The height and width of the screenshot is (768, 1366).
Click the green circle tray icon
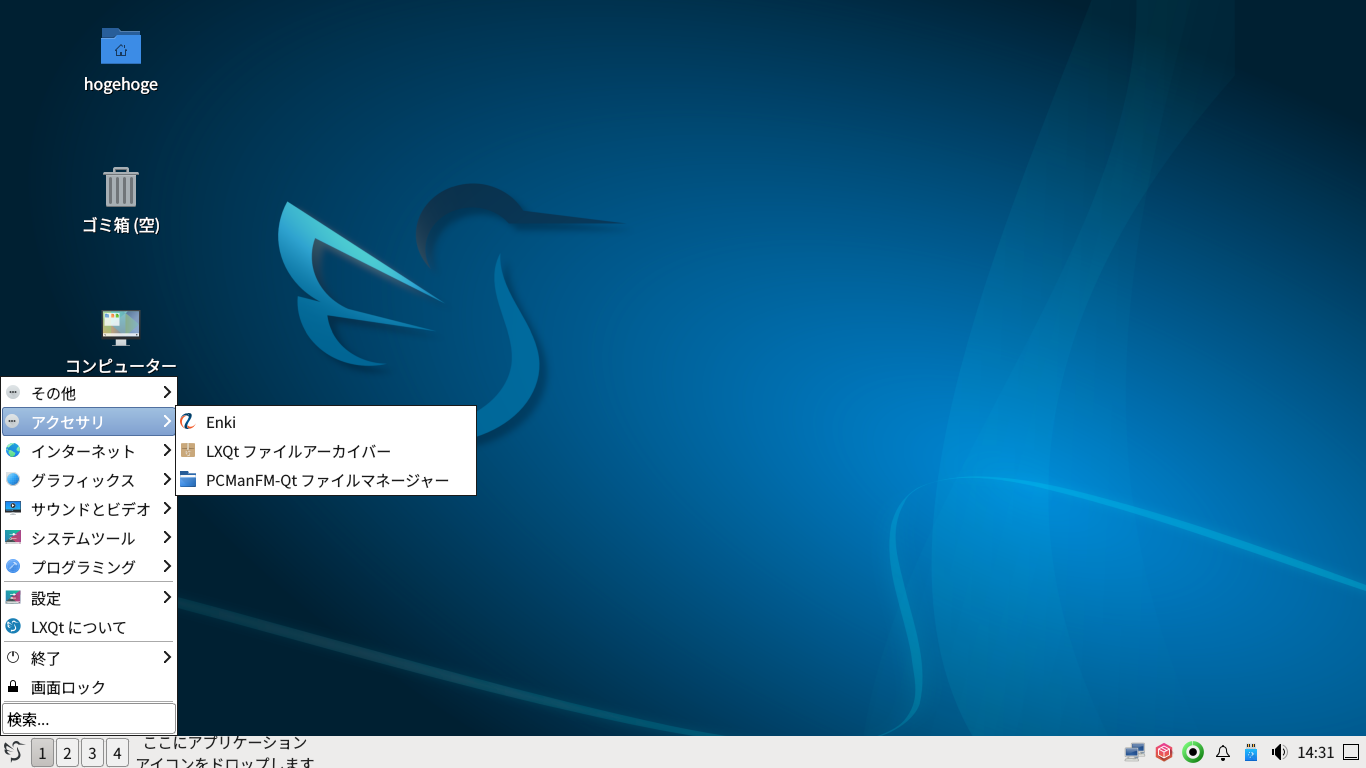point(1193,752)
